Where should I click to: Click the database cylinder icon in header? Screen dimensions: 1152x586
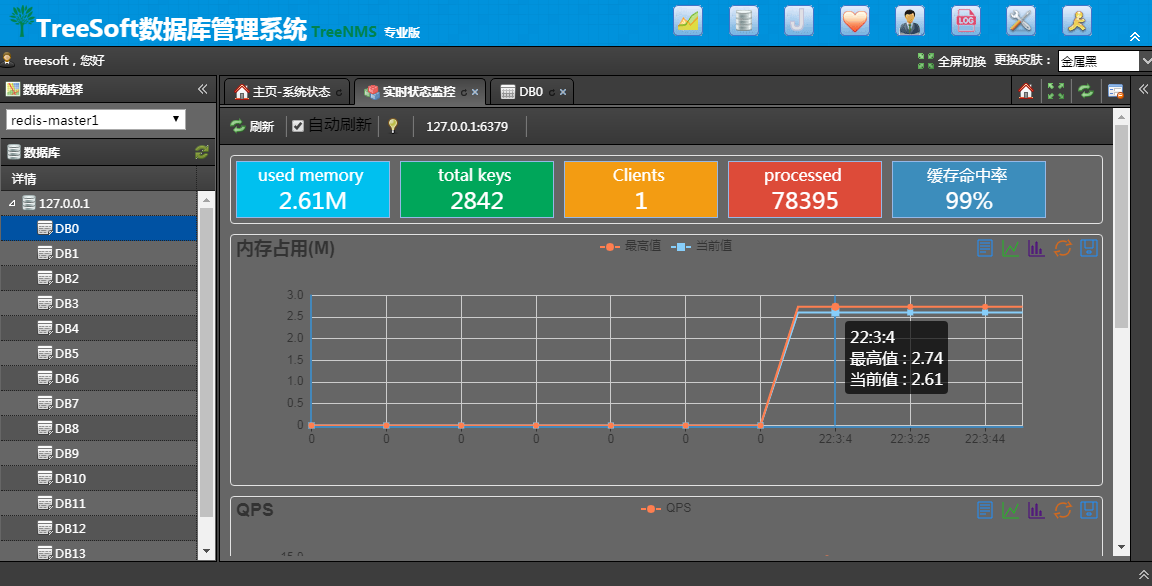tap(744, 21)
